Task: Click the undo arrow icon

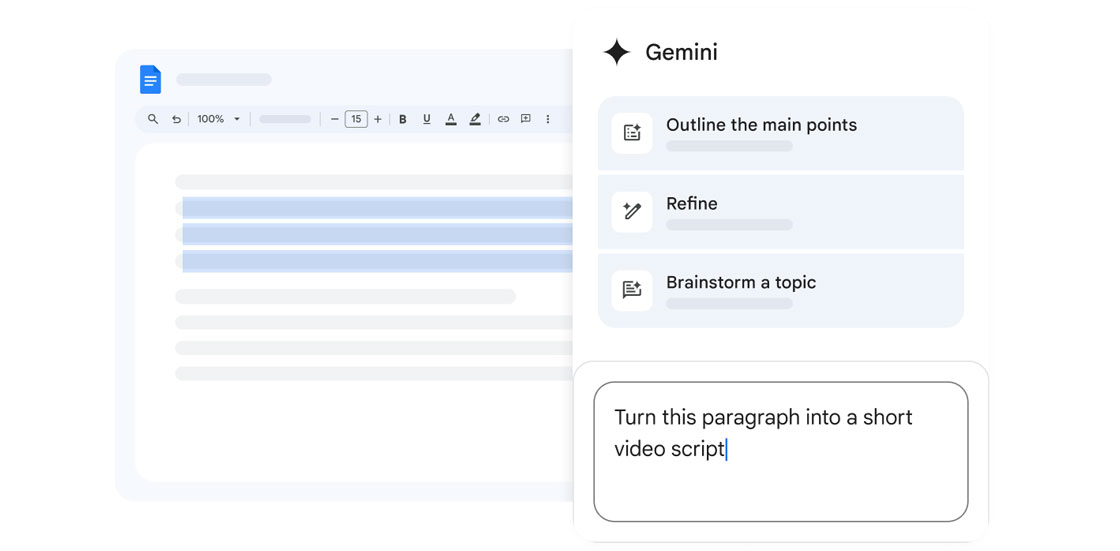Action: [x=176, y=119]
